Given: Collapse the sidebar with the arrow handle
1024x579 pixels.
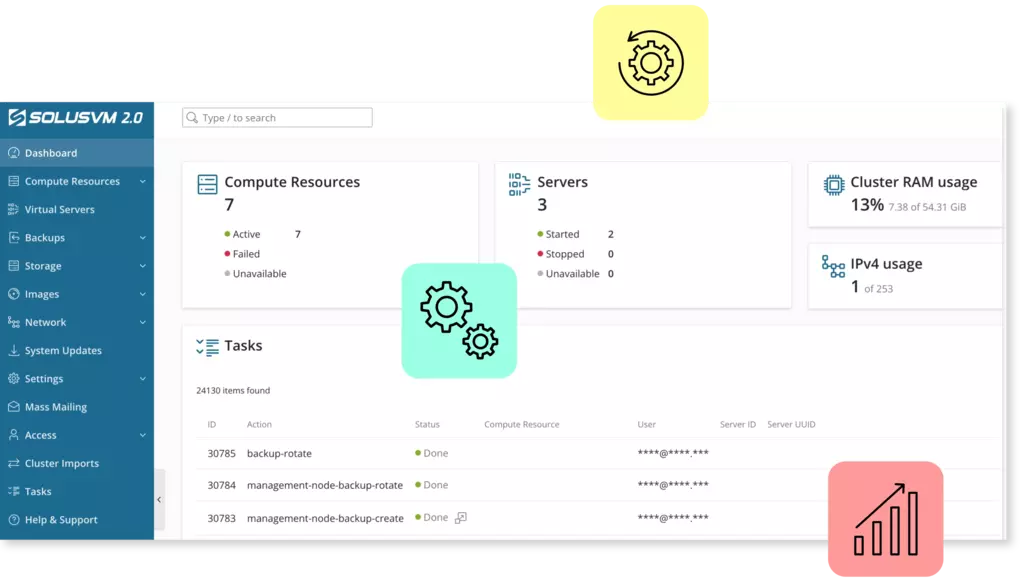Looking at the screenshot, I should (x=159, y=499).
